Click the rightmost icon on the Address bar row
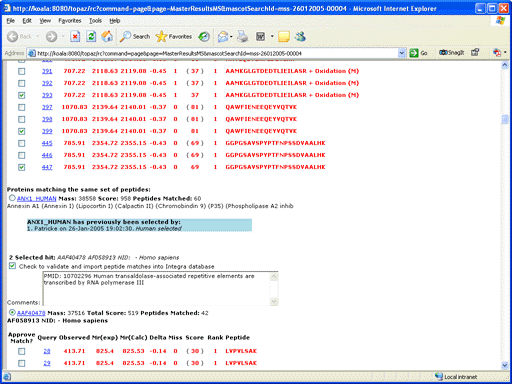This screenshot has width=512, height=384. [x=497, y=53]
